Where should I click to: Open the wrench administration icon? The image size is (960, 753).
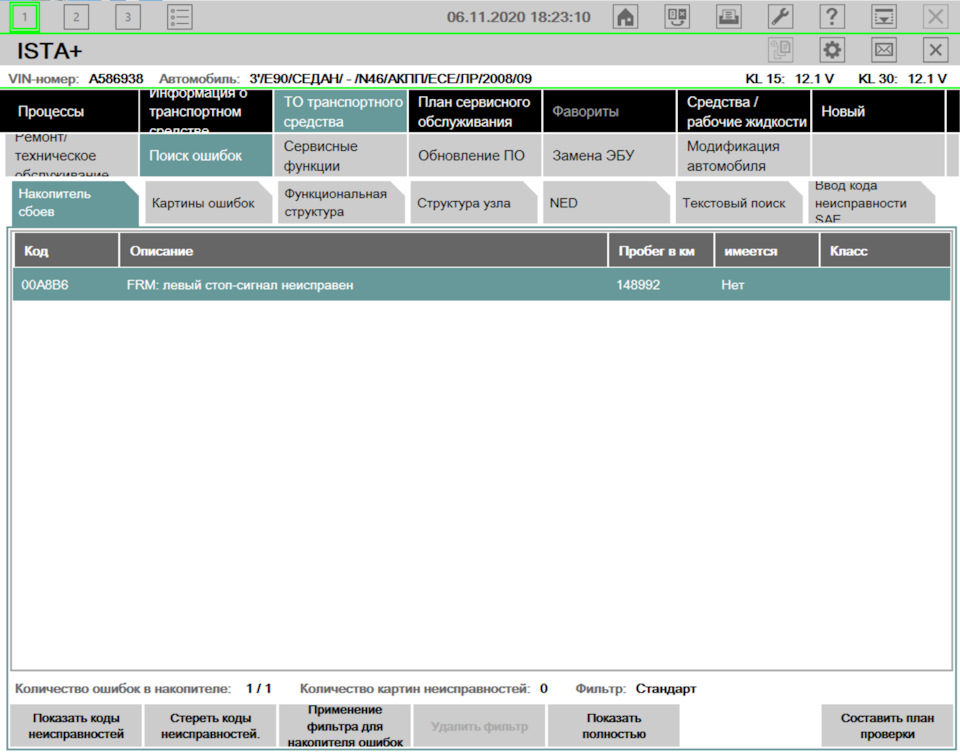tap(781, 17)
